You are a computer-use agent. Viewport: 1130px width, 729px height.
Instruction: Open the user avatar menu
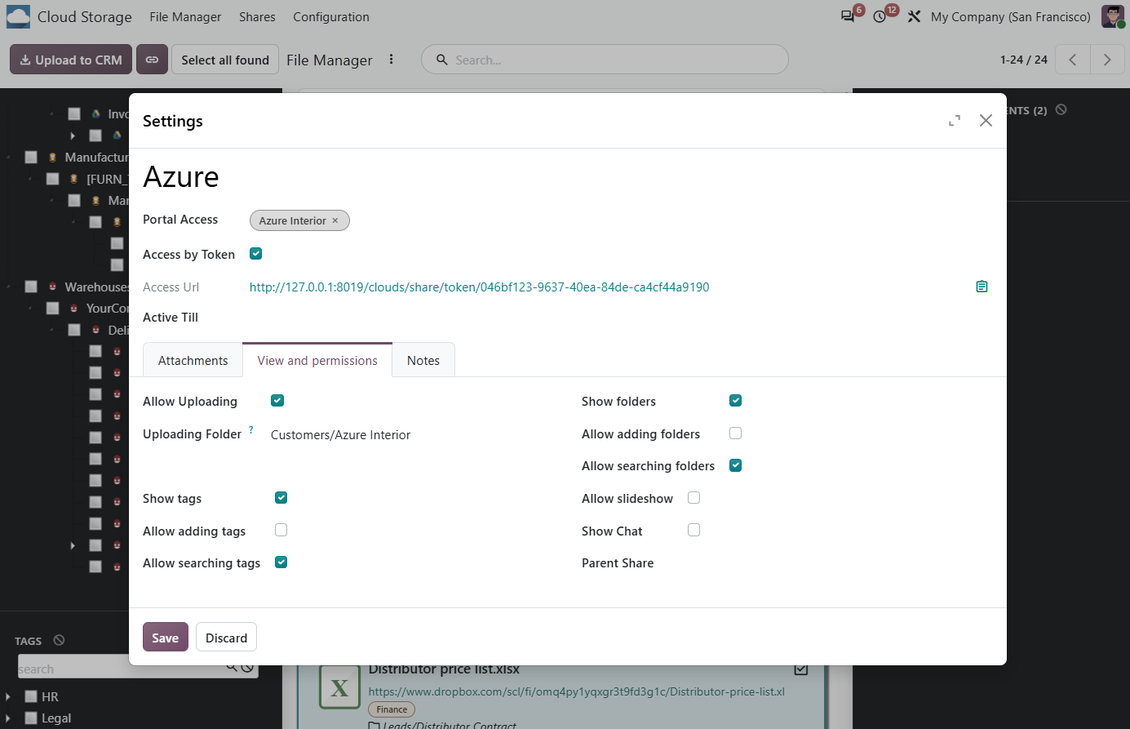pyautogui.click(x=1113, y=16)
